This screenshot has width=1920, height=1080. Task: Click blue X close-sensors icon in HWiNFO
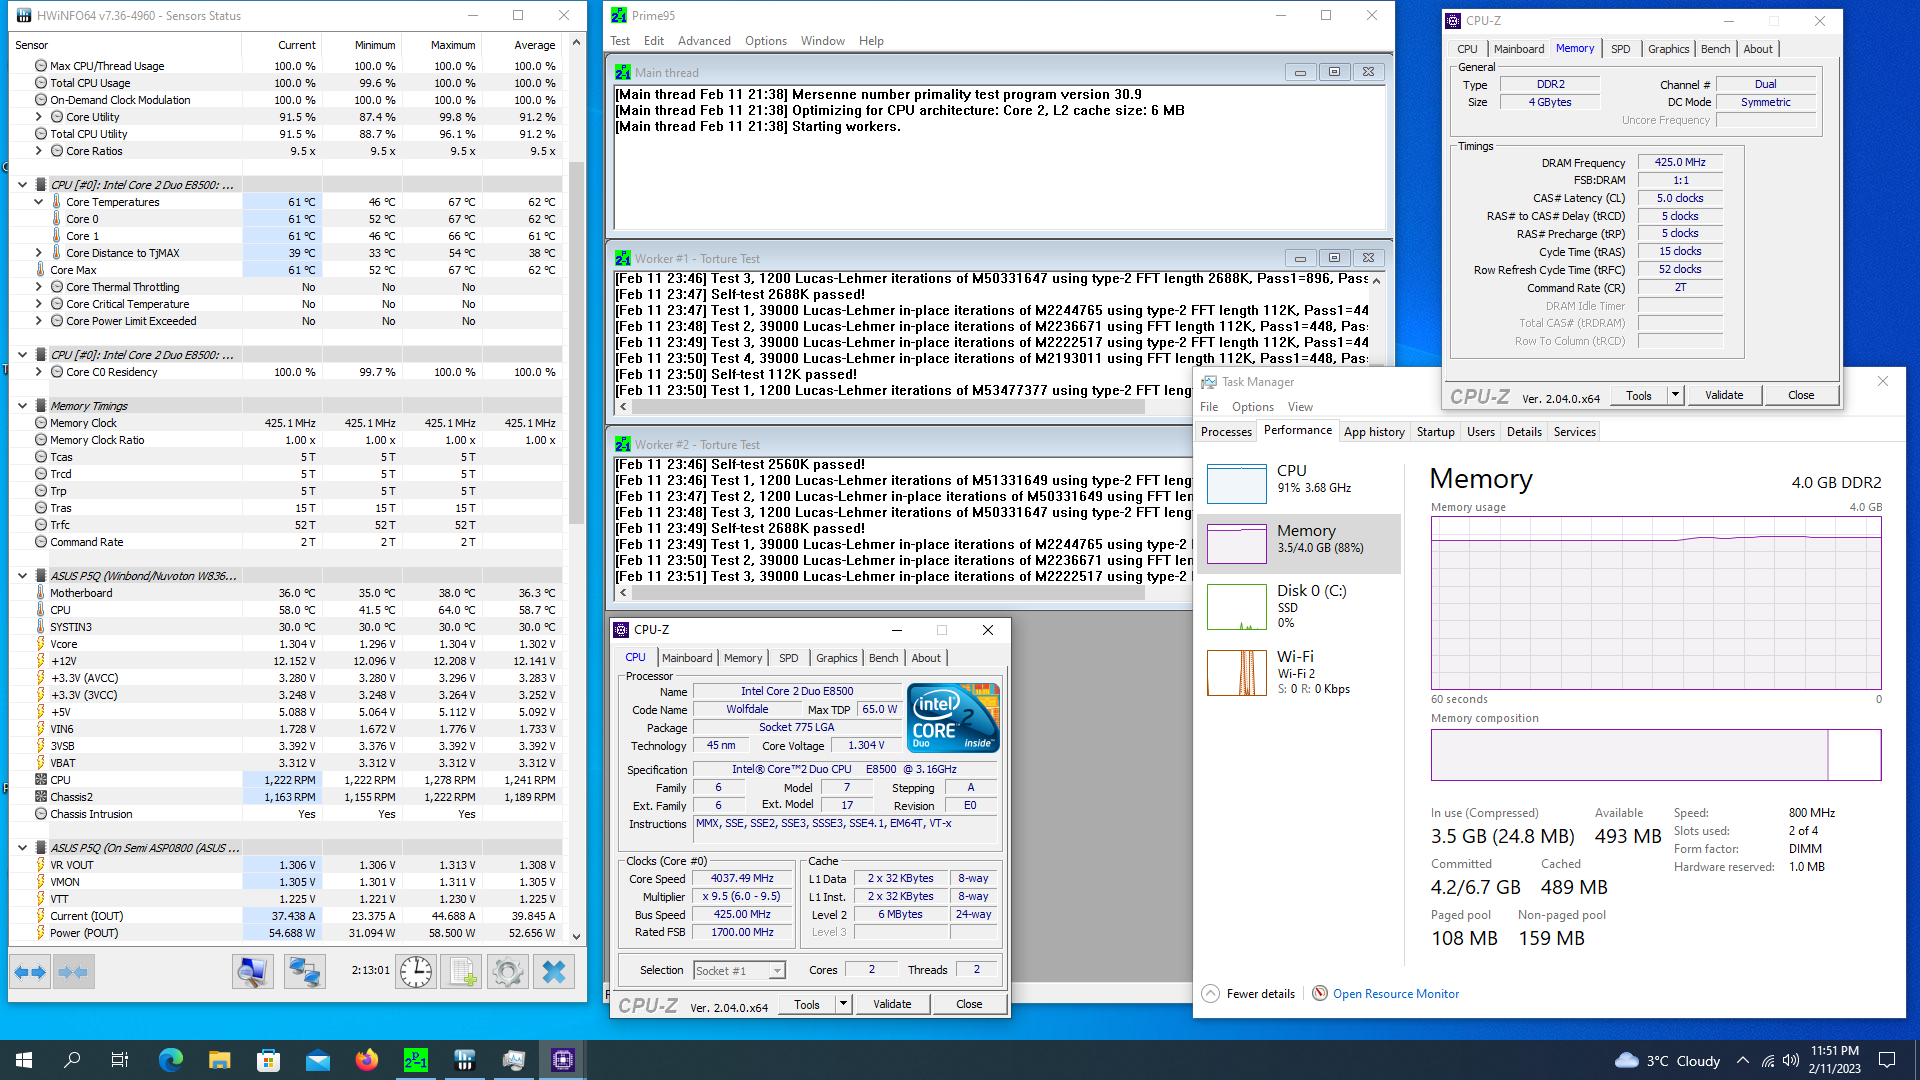554,971
